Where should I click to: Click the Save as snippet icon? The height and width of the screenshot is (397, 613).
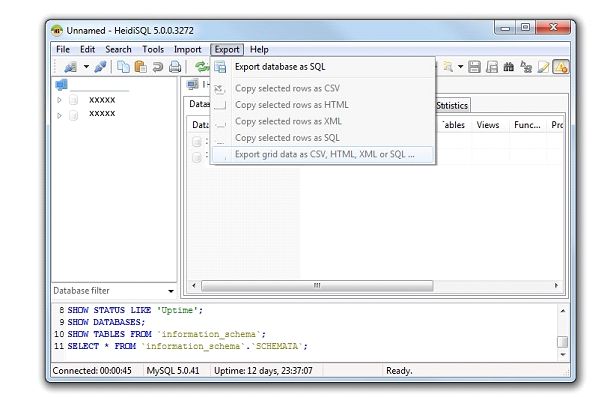click(491, 67)
